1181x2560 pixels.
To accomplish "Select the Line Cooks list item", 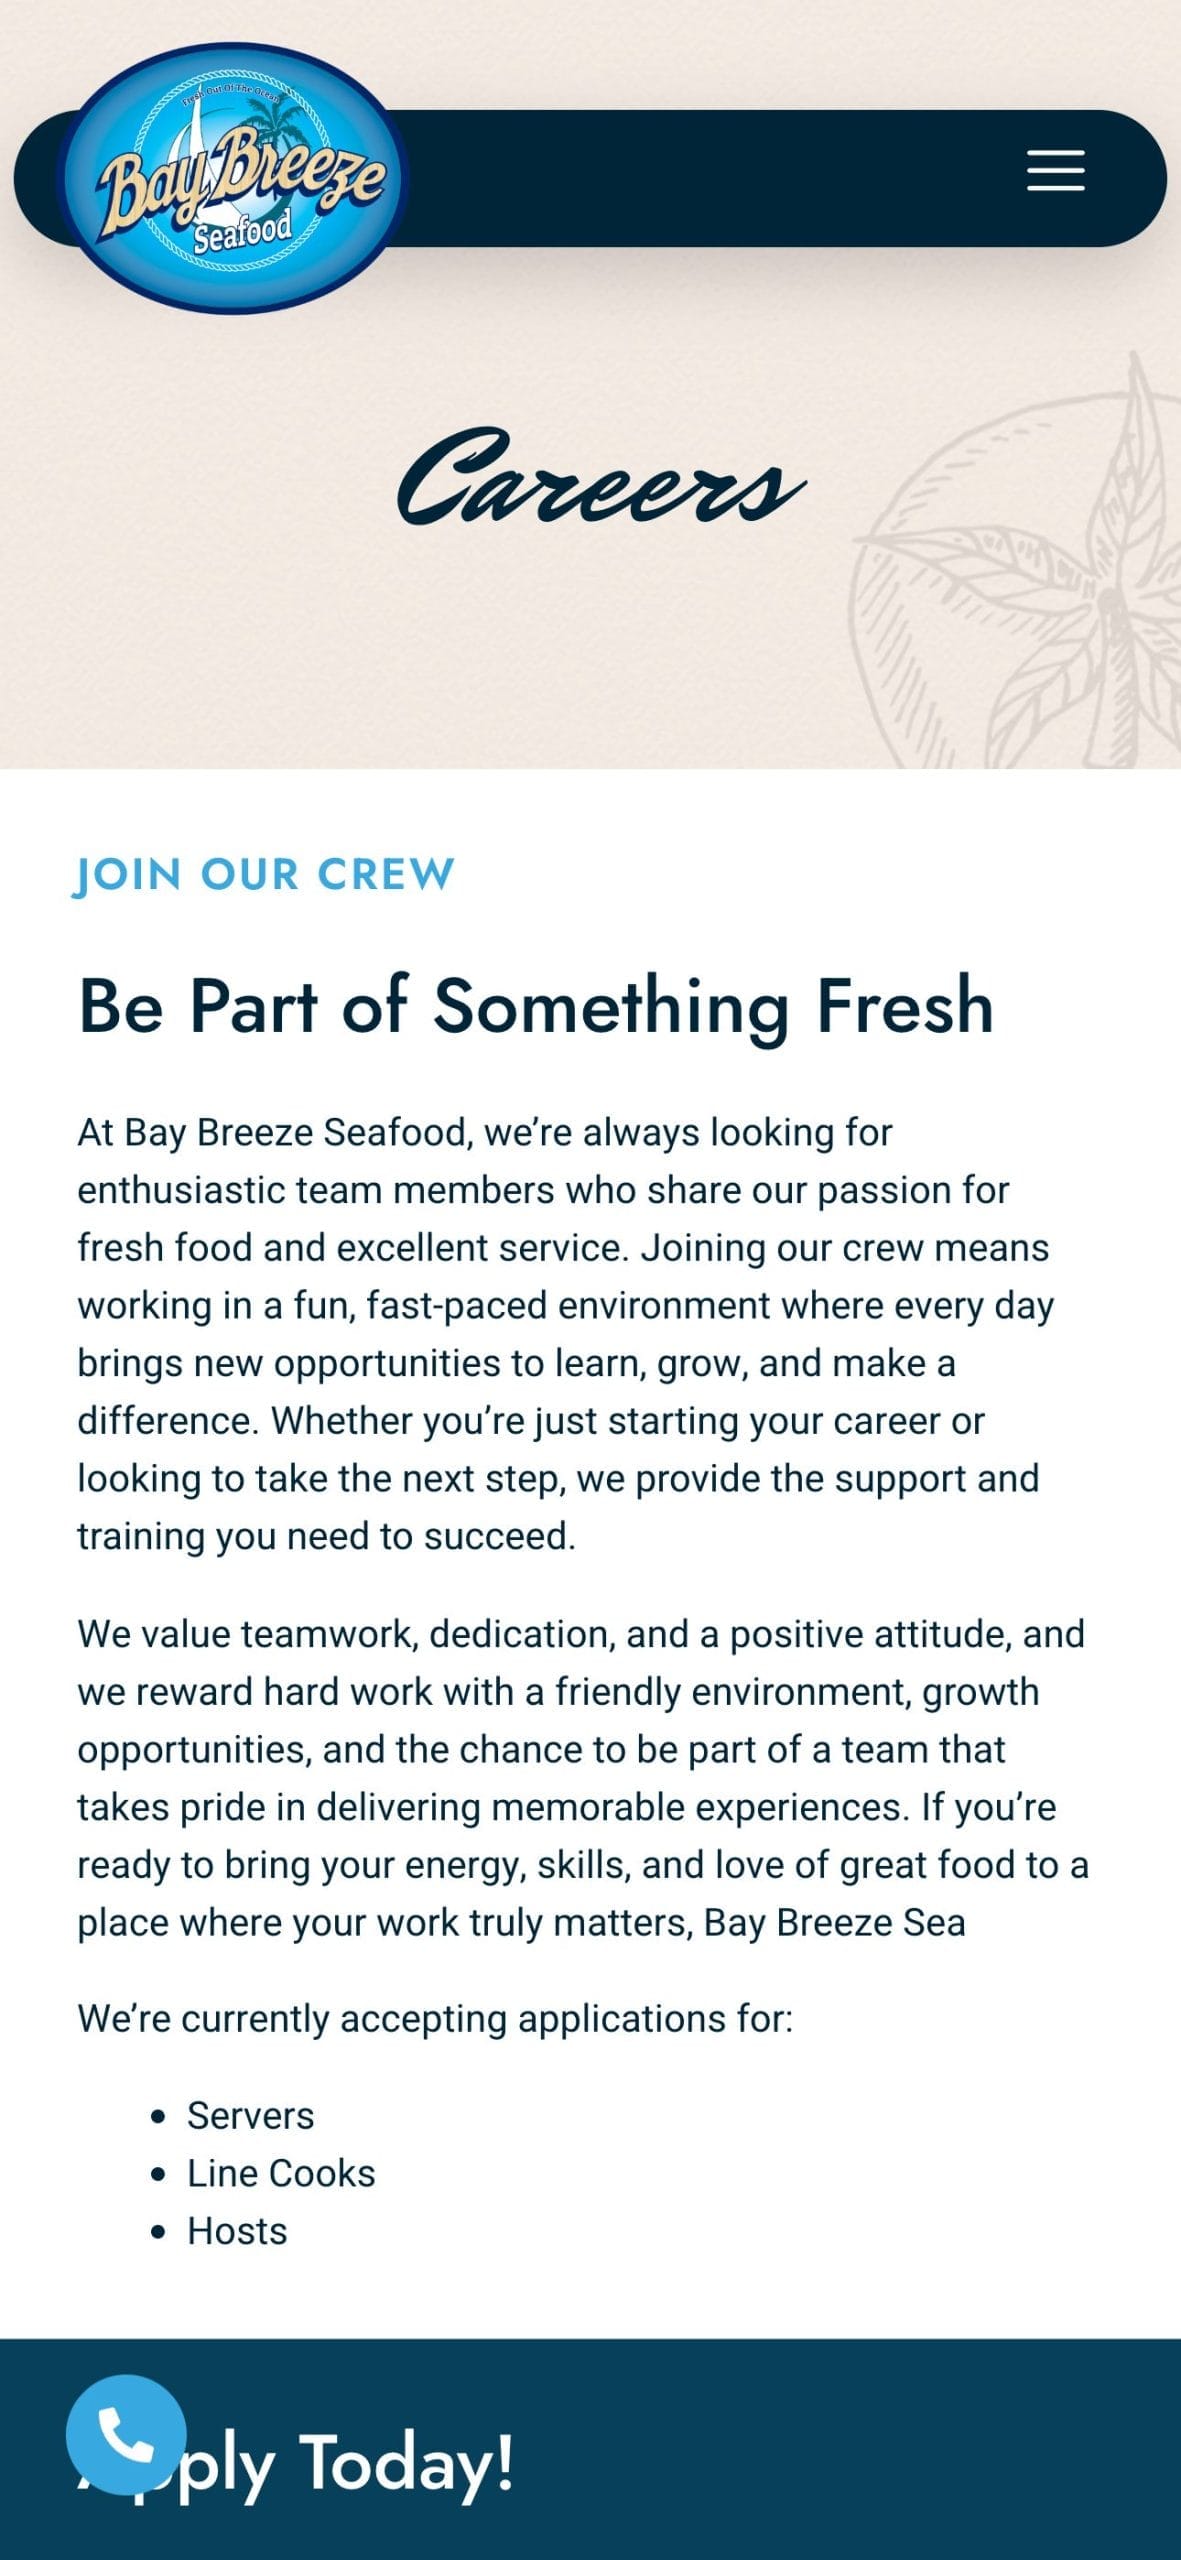I will pos(281,2173).
